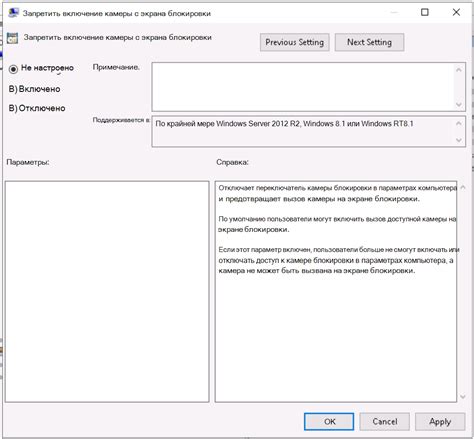This screenshot has height=439, width=474.
Task: Click inside the empty 'Параметры' options pane
Action: (x=107, y=292)
